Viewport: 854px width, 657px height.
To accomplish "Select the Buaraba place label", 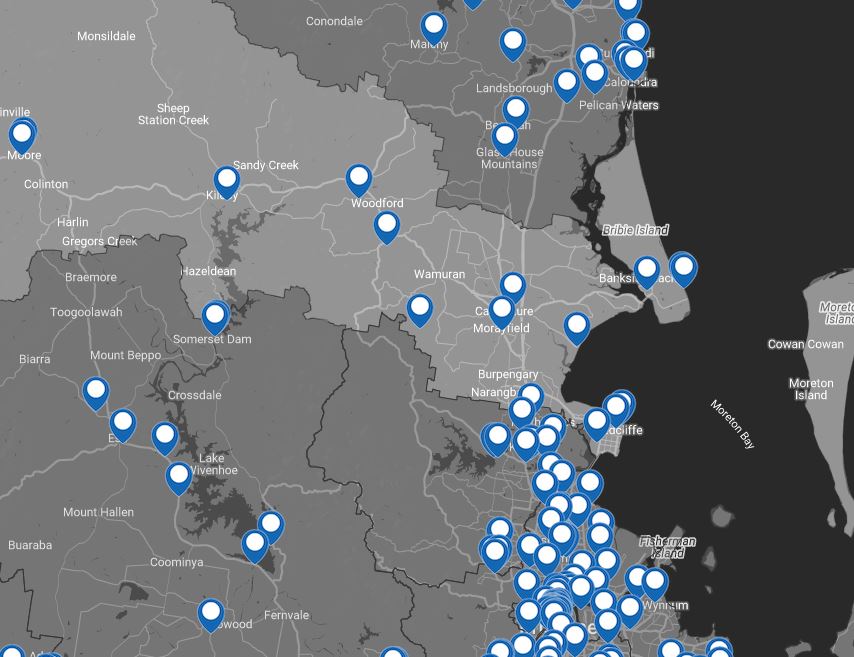I will click(x=30, y=545).
